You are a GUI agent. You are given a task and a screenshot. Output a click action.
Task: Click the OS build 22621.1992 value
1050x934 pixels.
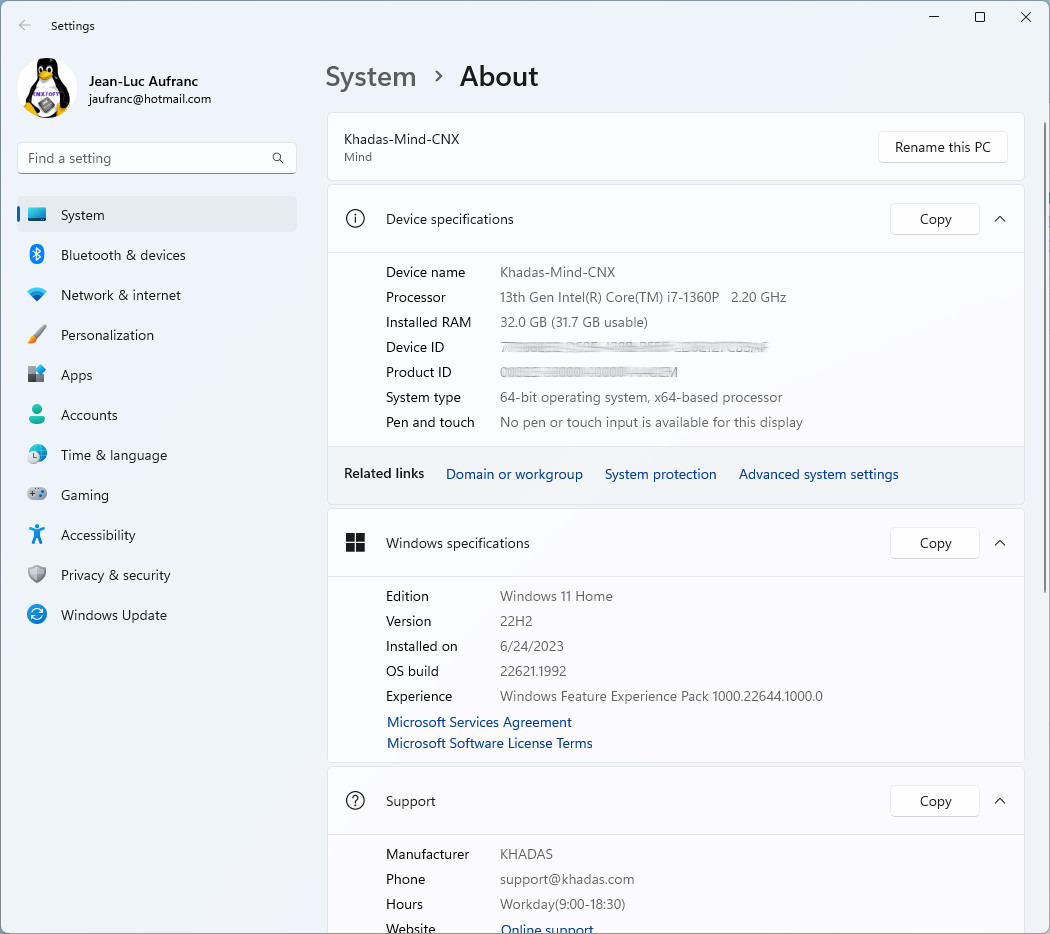(533, 671)
